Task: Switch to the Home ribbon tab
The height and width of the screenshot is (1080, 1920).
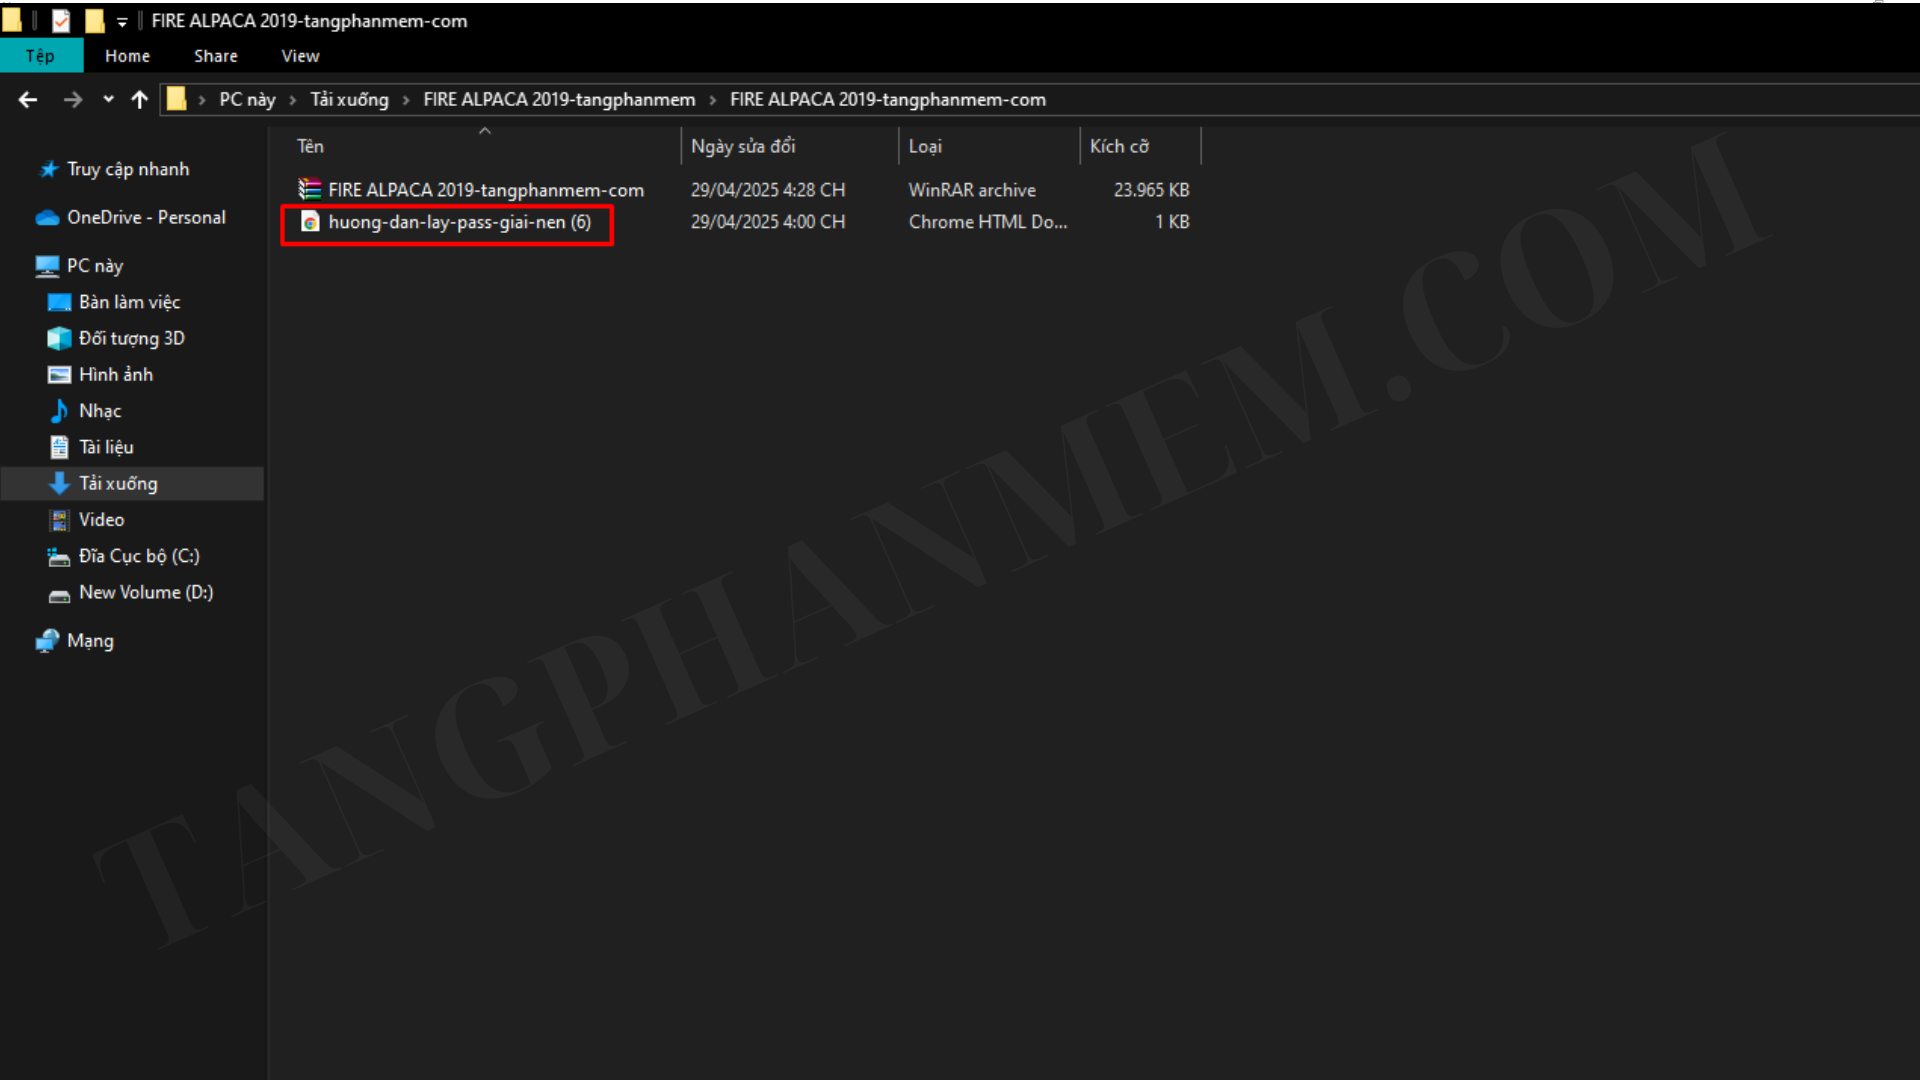Action: [127, 56]
